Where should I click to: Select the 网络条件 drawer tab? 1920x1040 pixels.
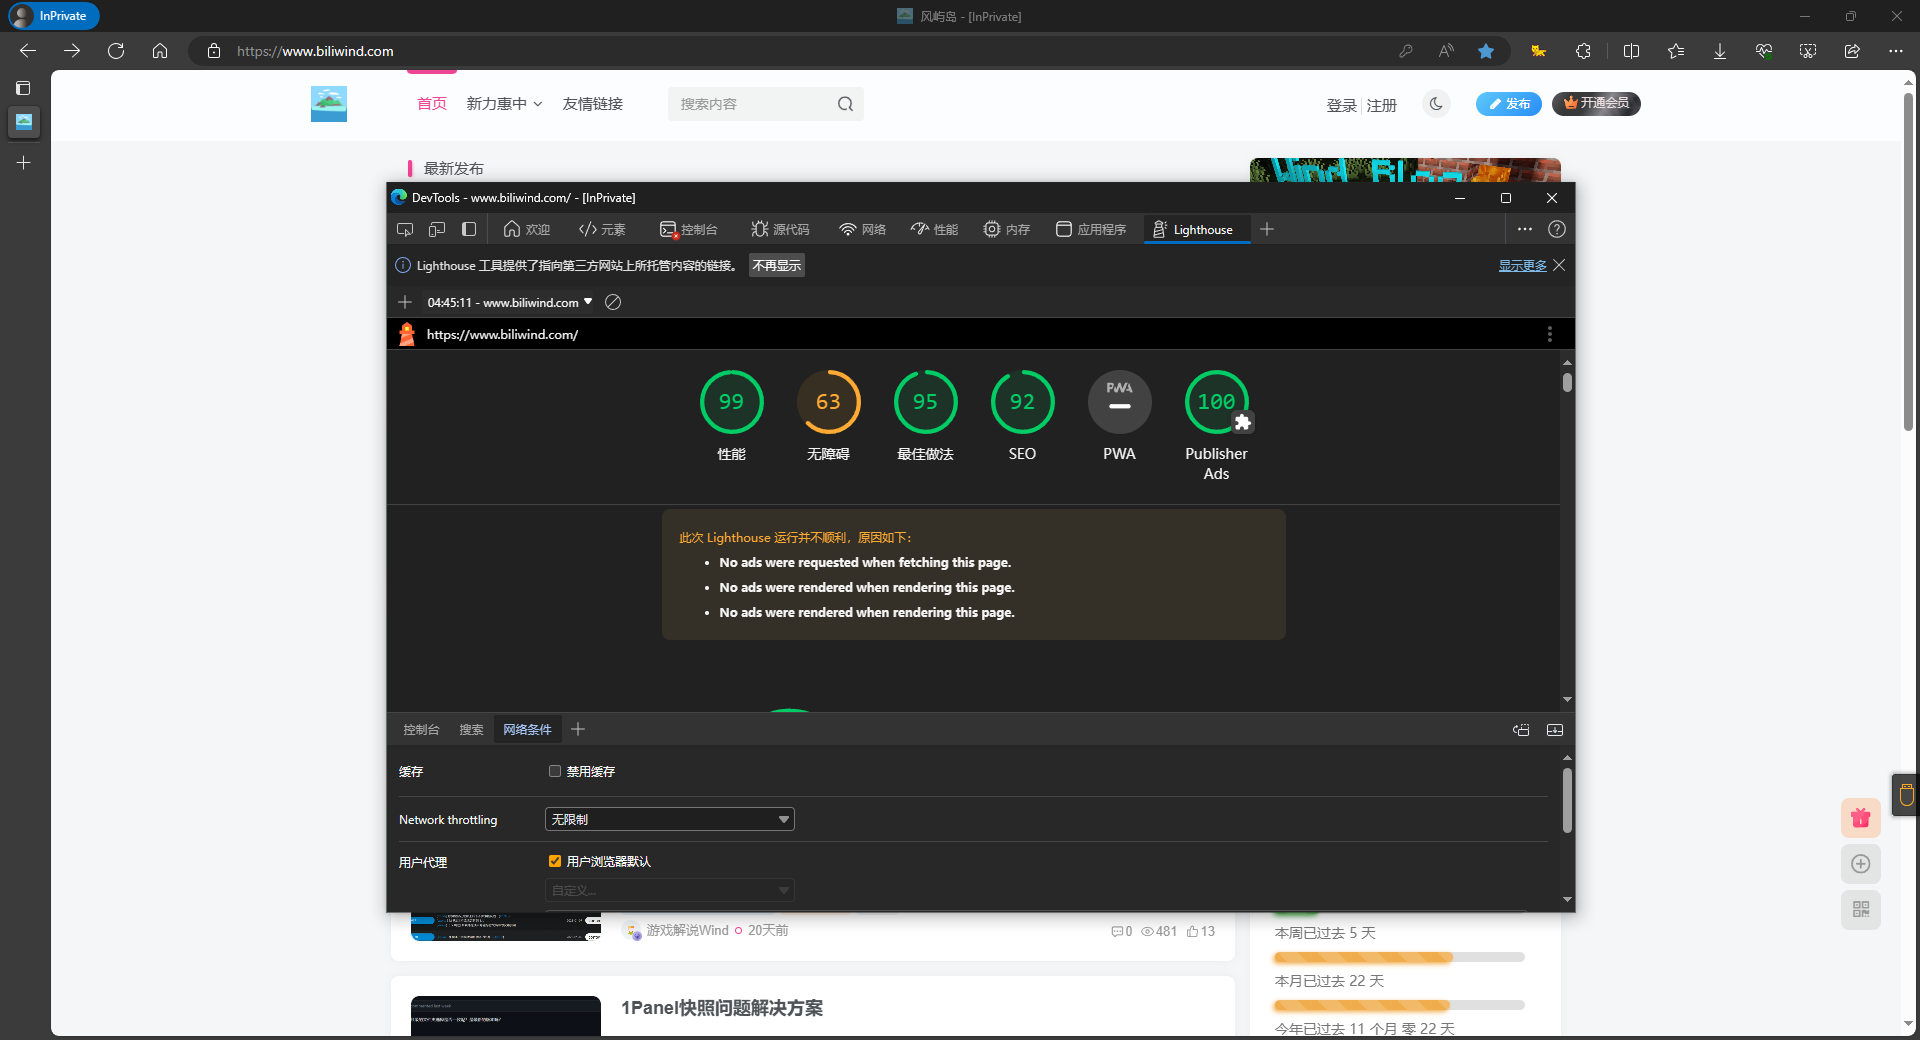tap(527, 730)
